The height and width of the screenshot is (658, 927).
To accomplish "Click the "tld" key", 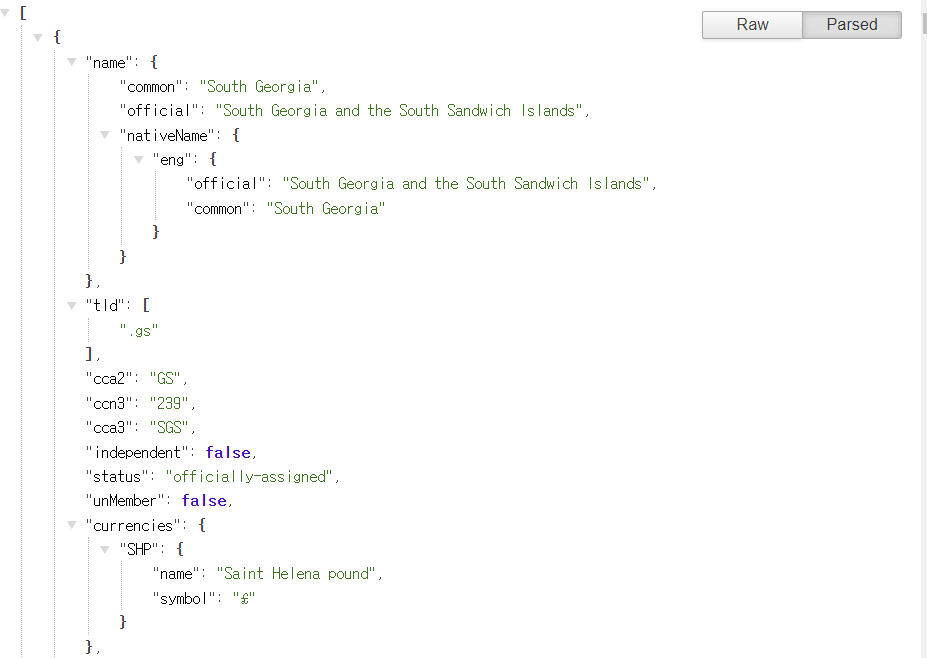I will click(105, 306).
